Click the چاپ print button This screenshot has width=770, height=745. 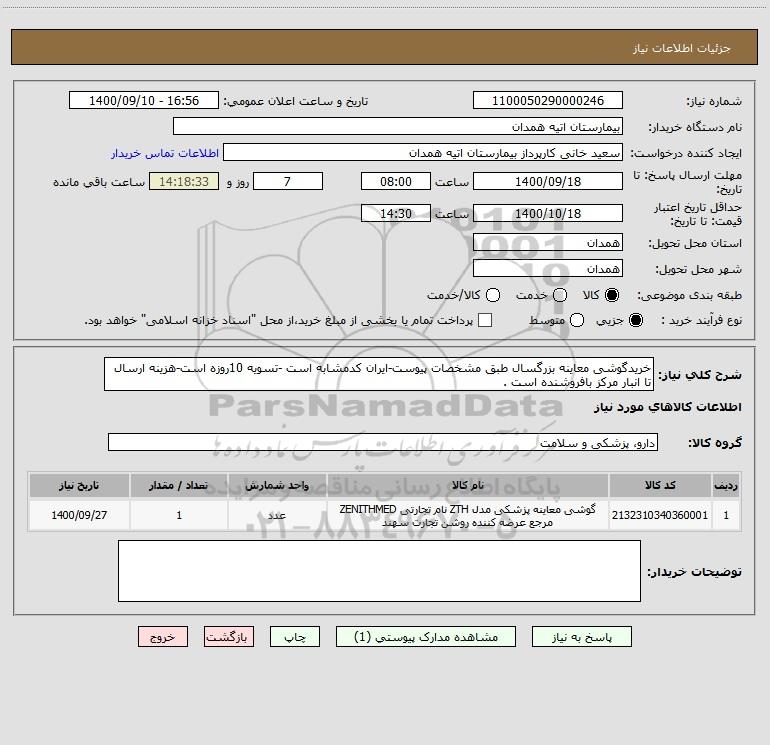pos(295,636)
